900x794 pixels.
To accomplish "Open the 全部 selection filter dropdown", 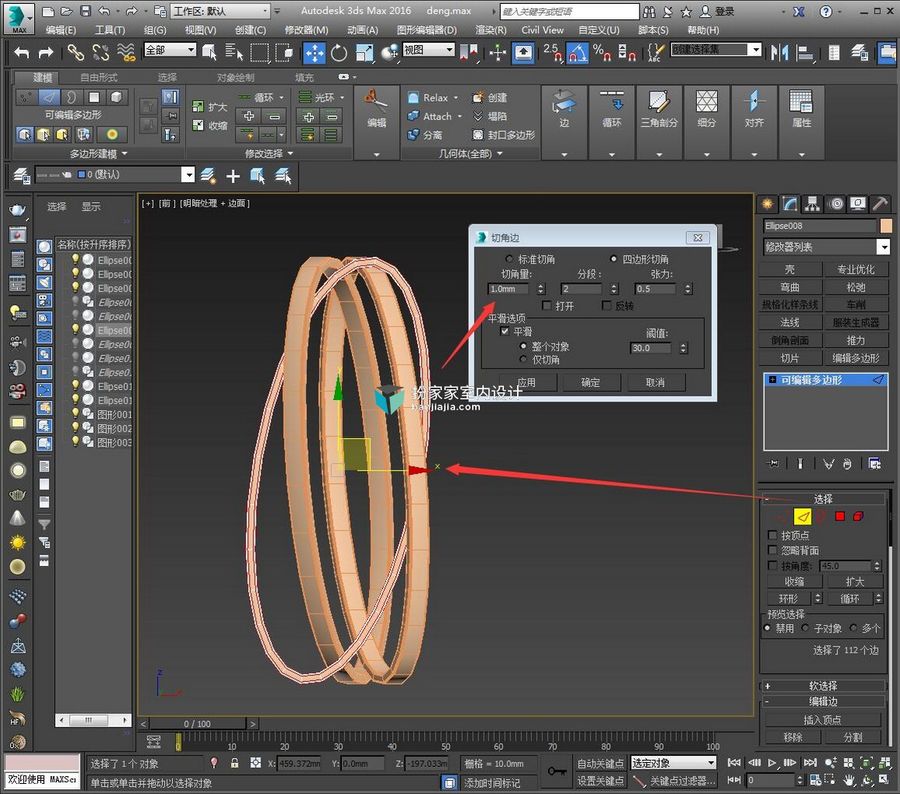I will tap(169, 51).
